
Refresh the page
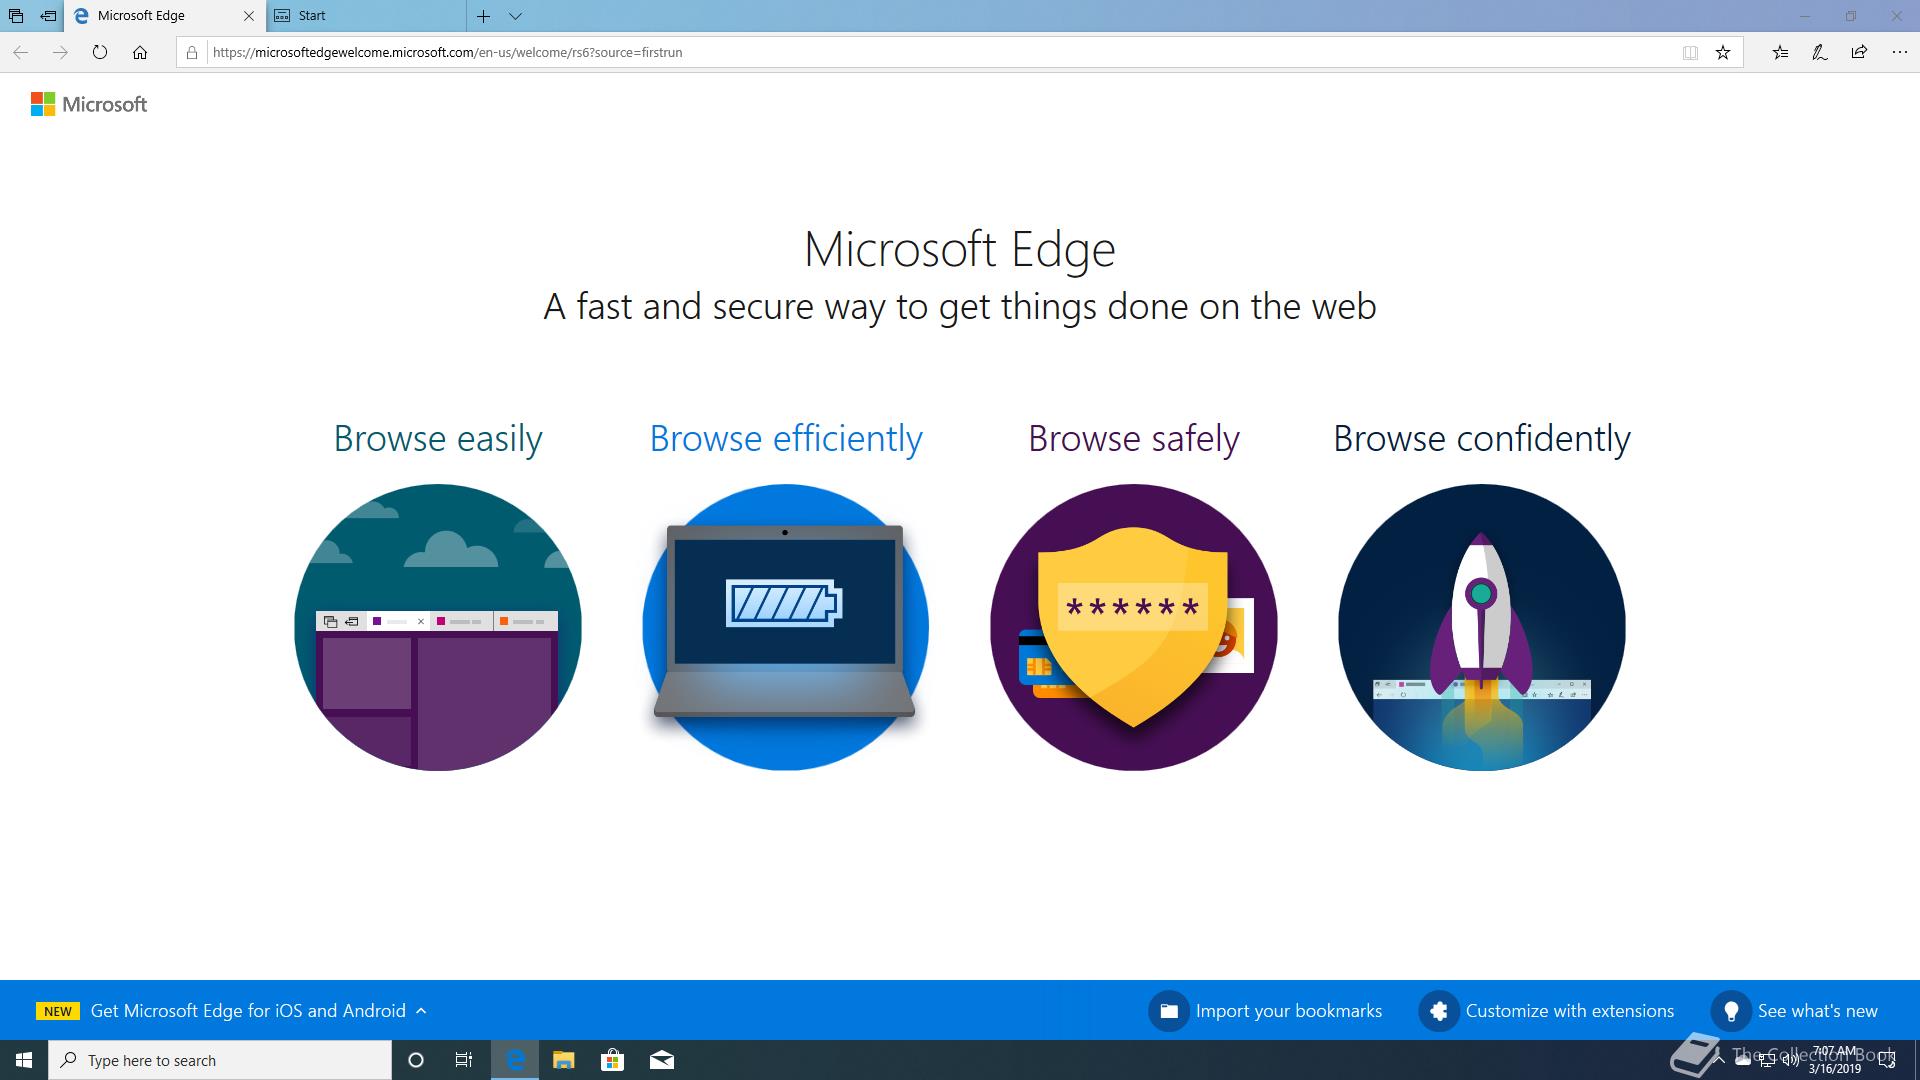click(x=100, y=52)
